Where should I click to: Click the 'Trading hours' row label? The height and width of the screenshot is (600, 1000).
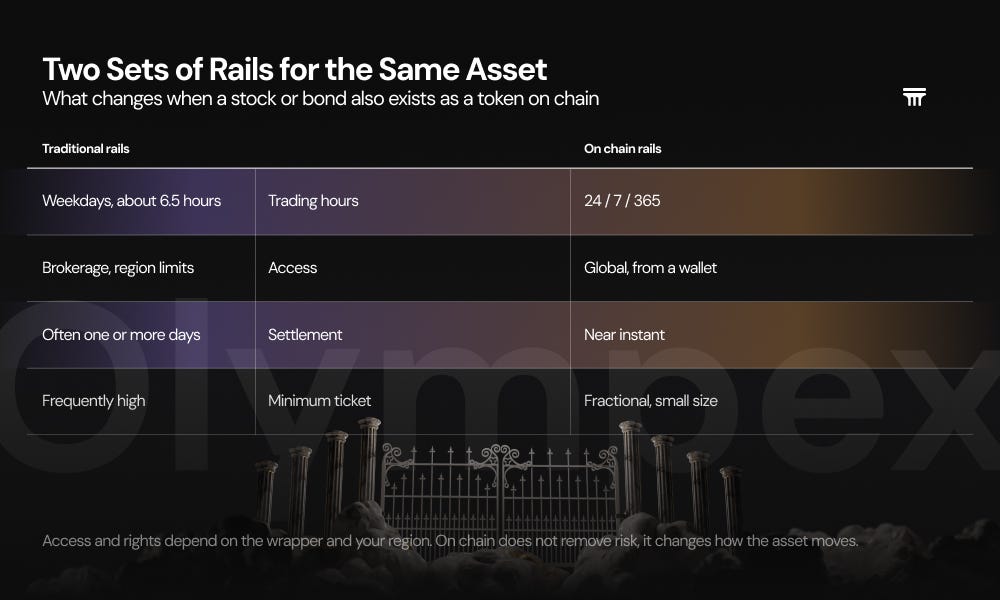(x=313, y=201)
